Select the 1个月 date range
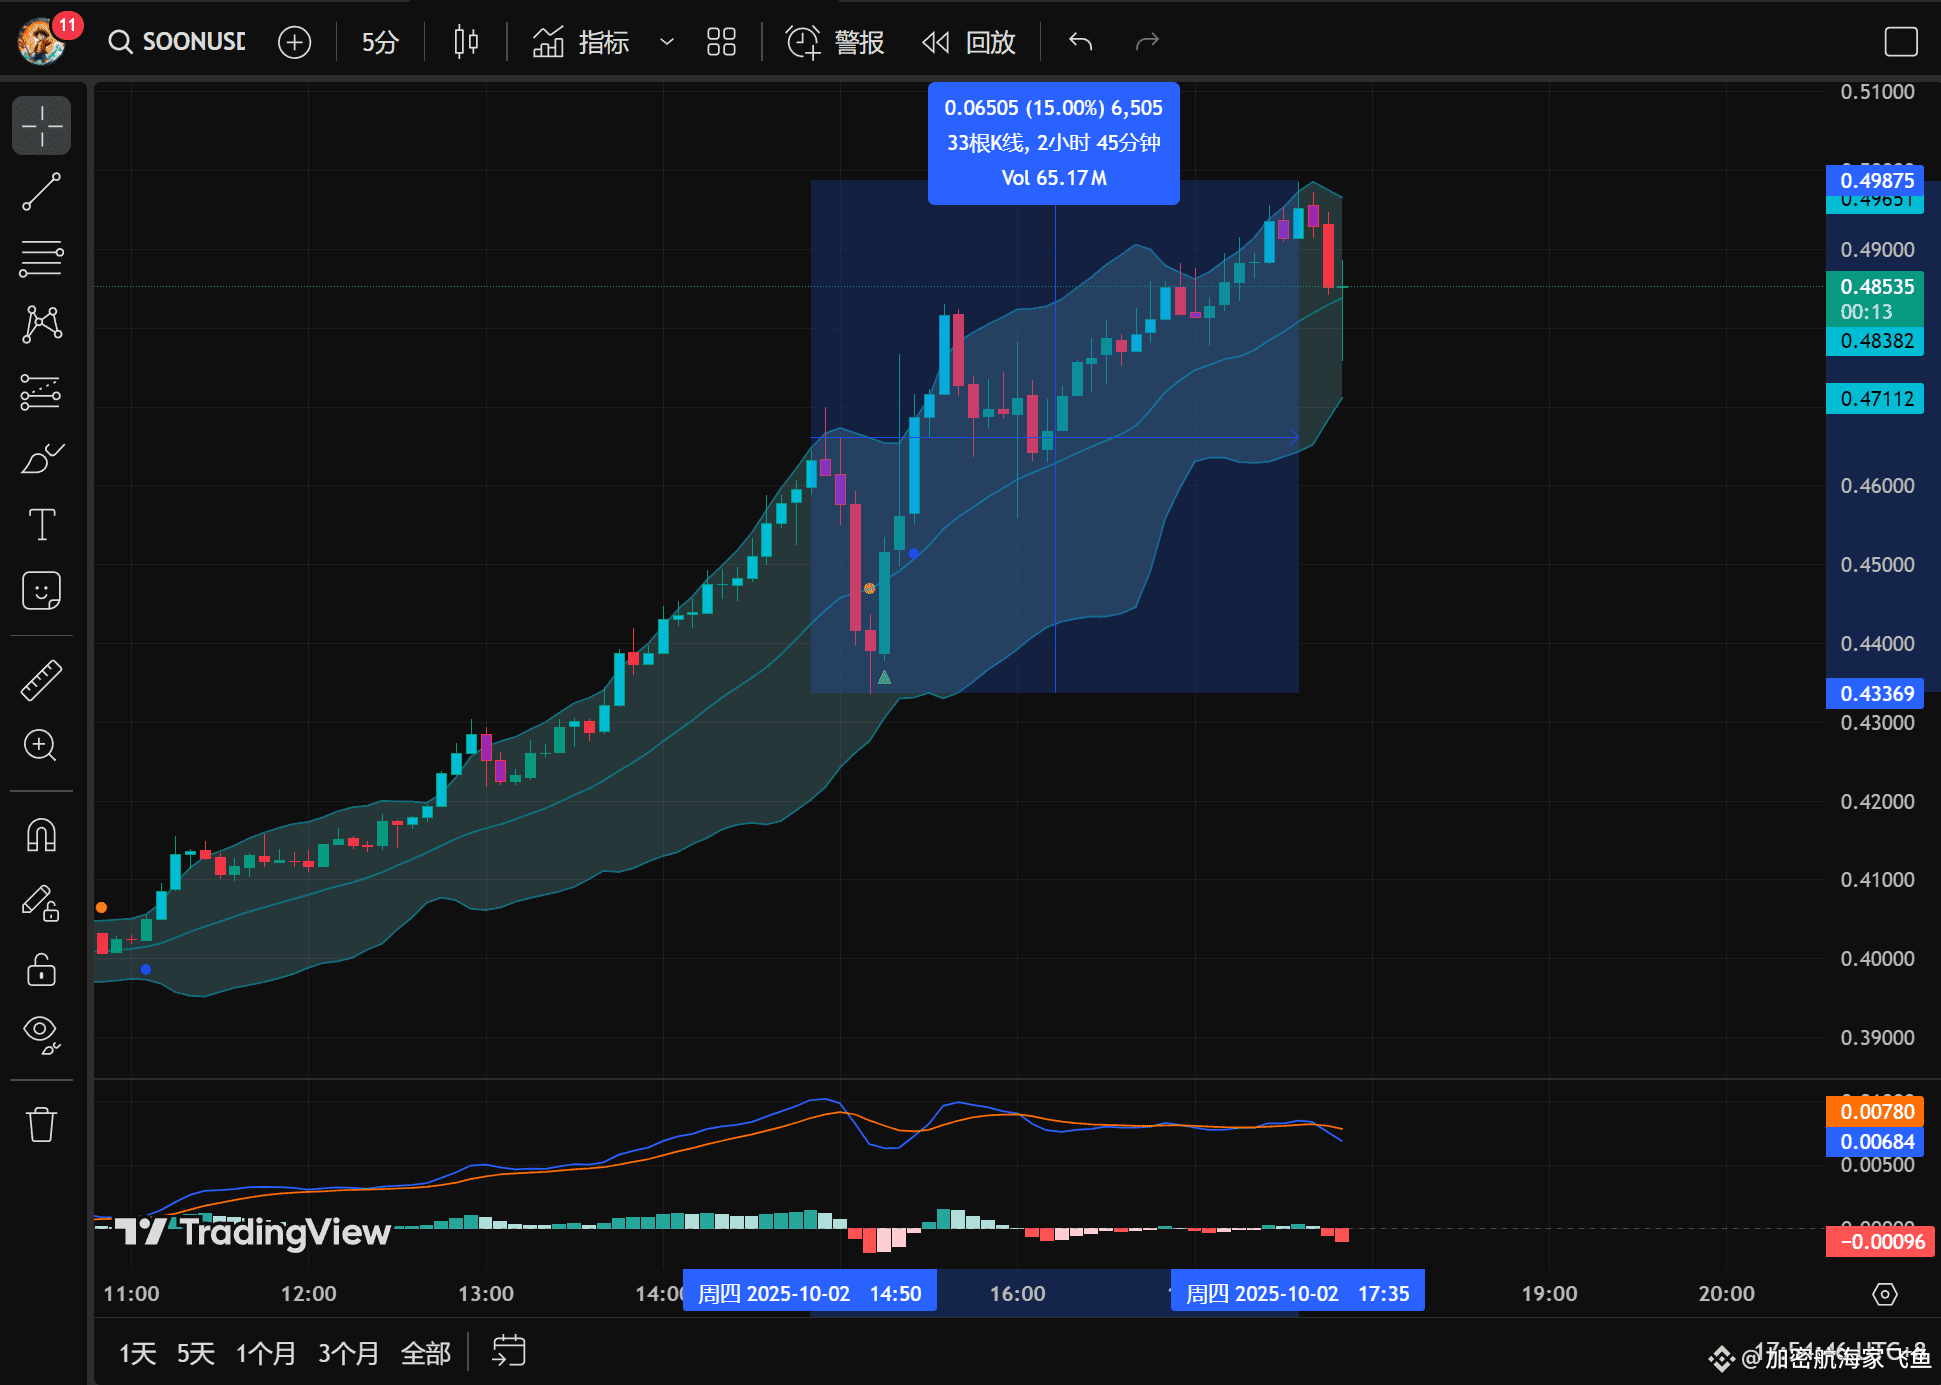Image resolution: width=1941 pixels, height=1385 pixels. click(265, 1353)
